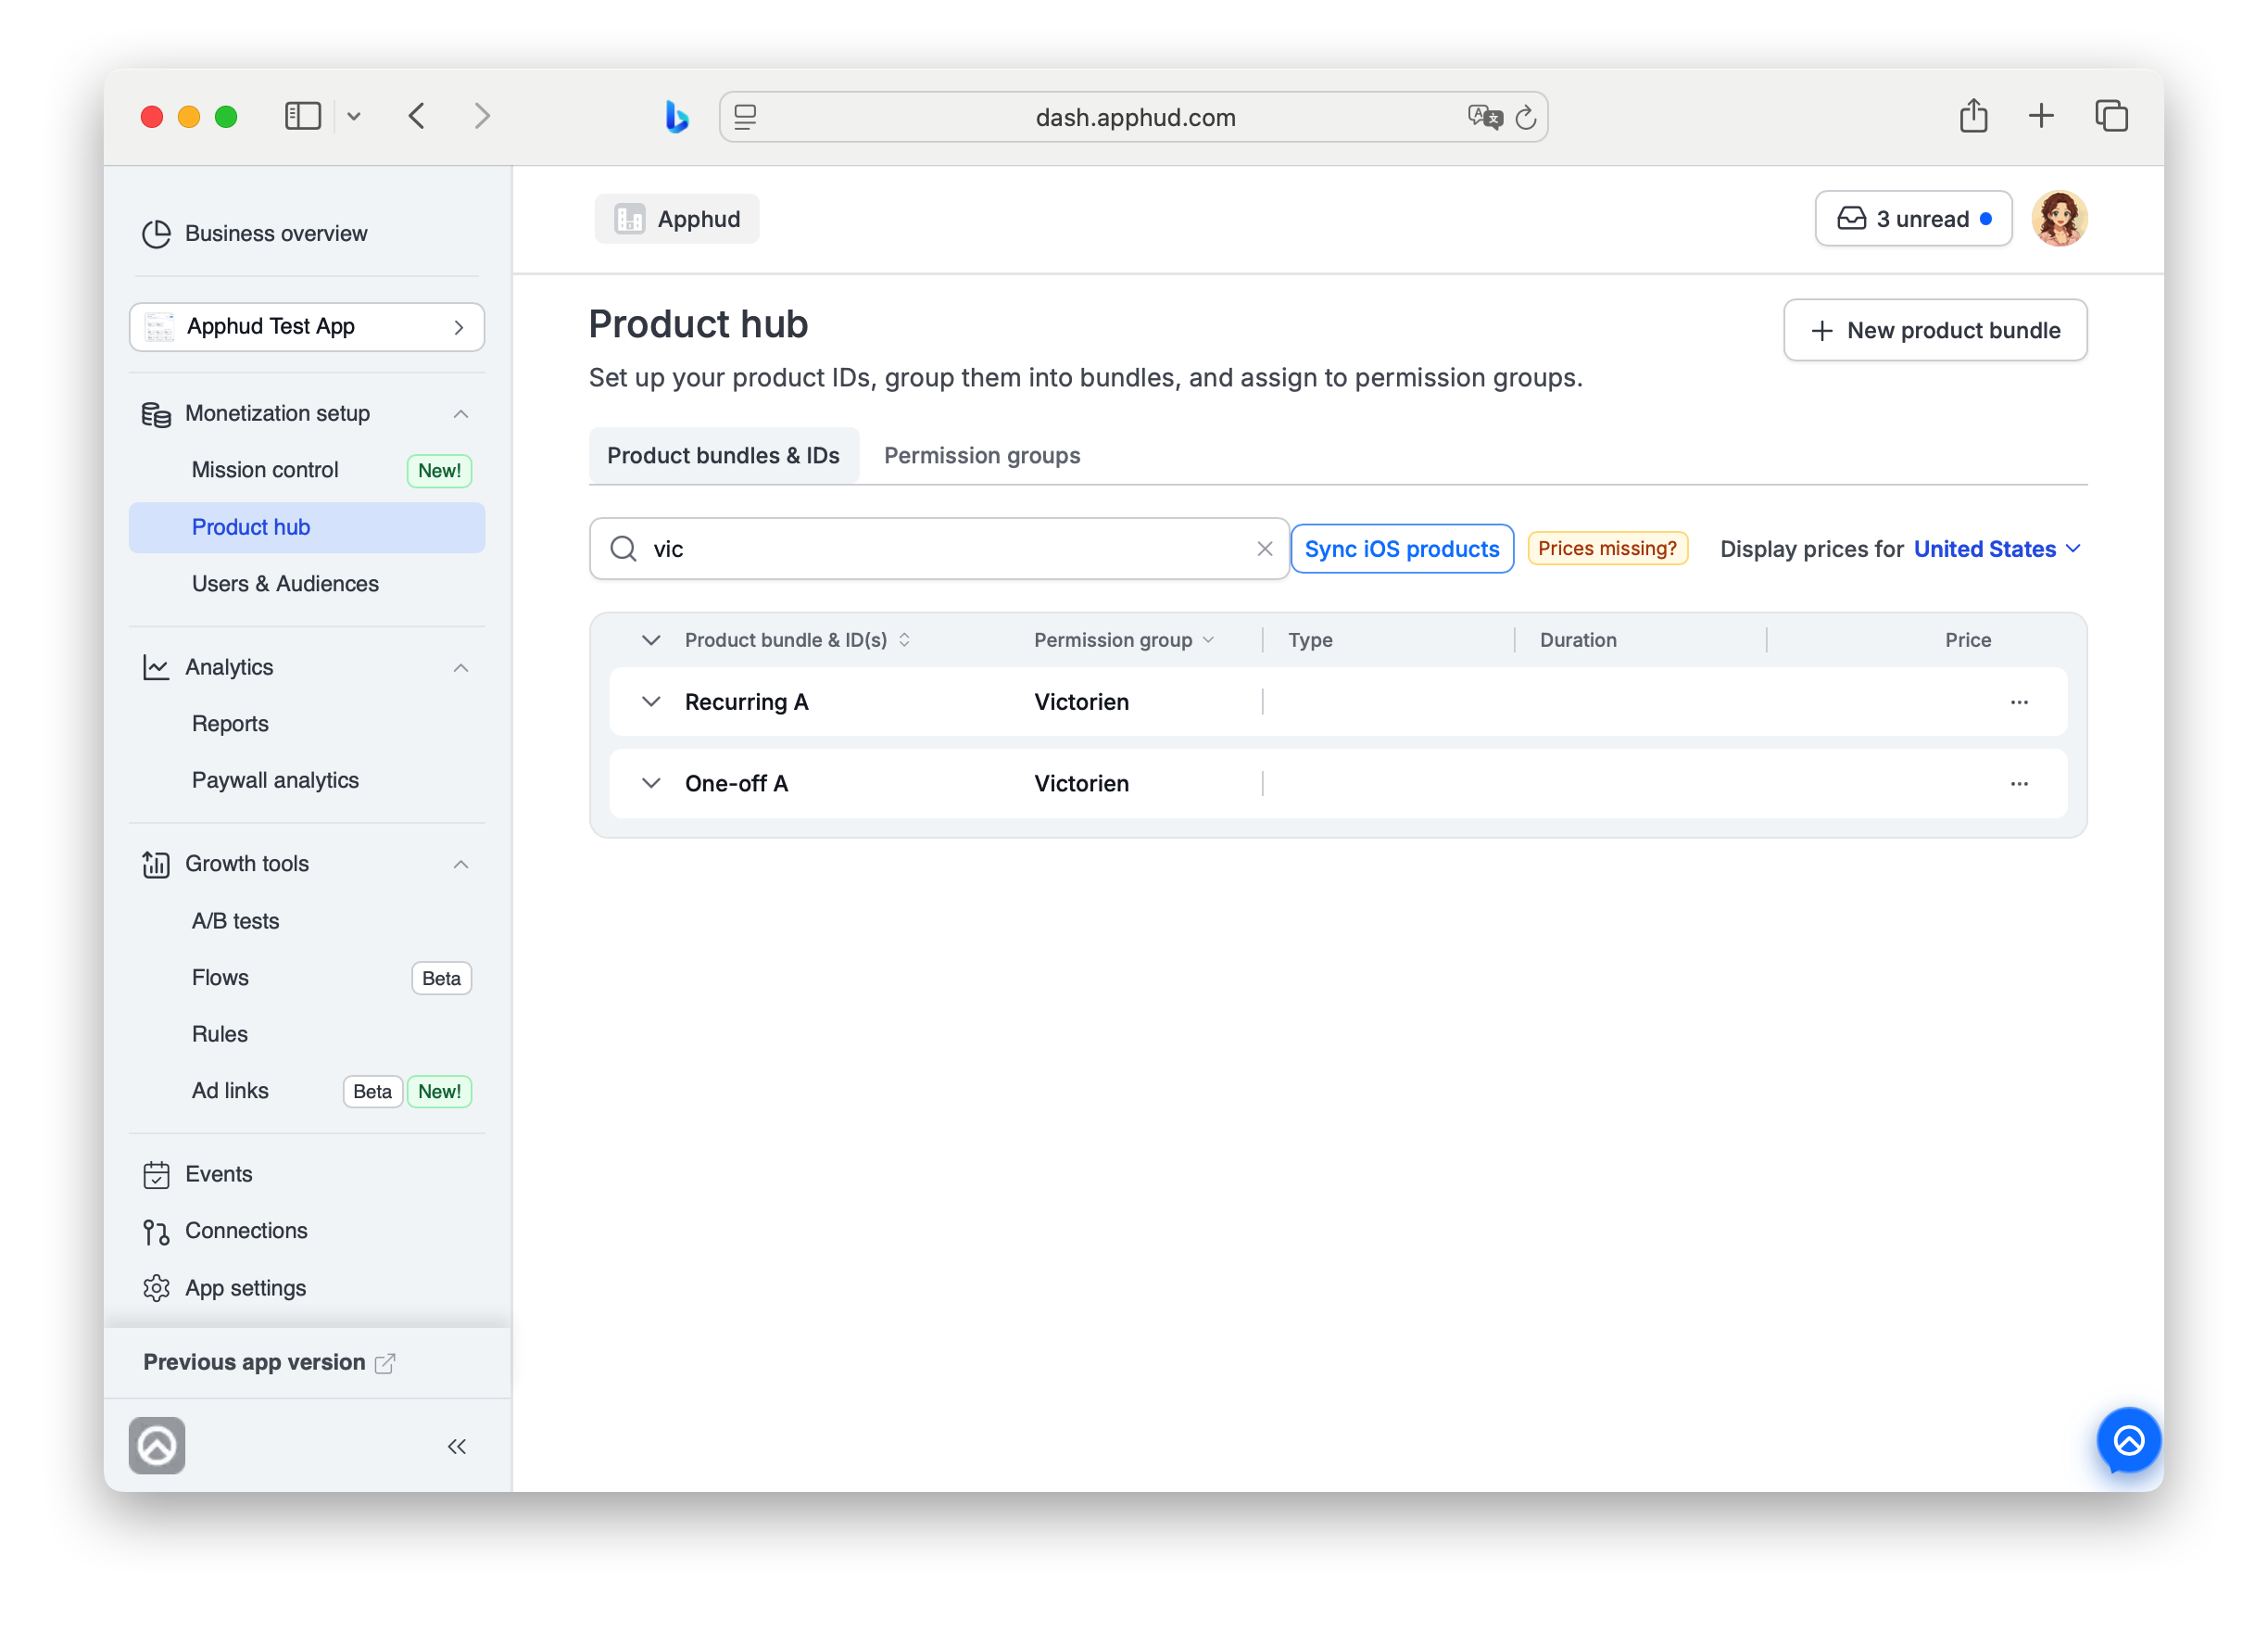2268x1631 pixels.
Task: Clear the search field with X
Action: pos(1265,549)
